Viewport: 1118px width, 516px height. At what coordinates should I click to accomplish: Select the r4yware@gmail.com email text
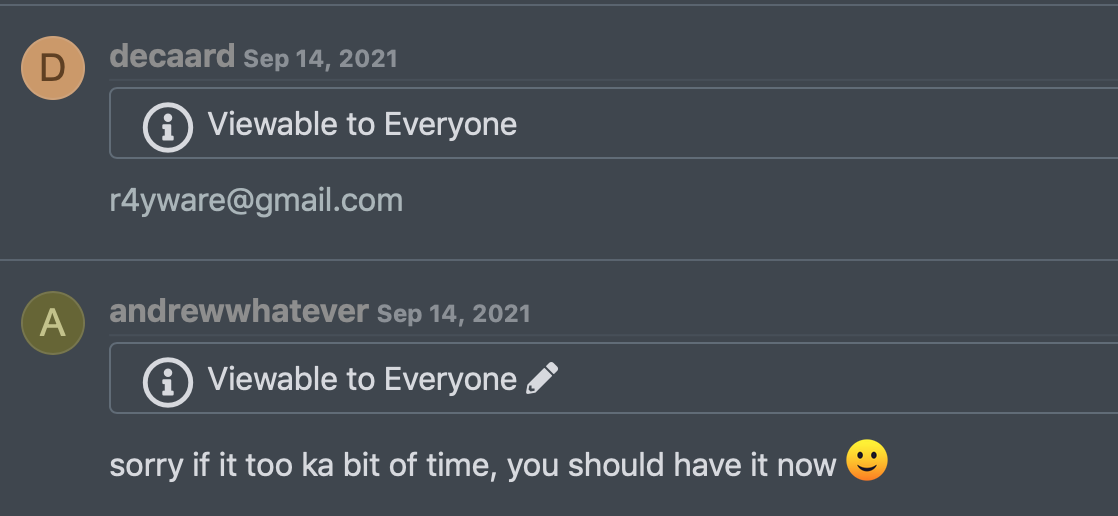click(257, 201)
